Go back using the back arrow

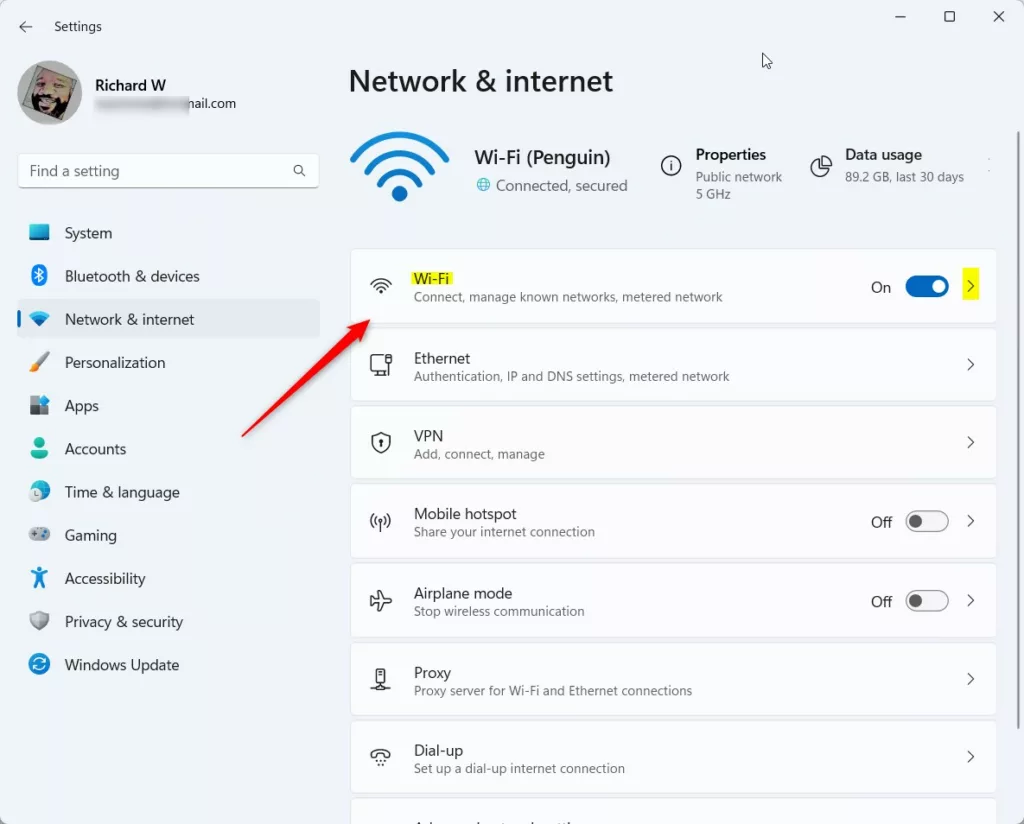click(26, 27)
